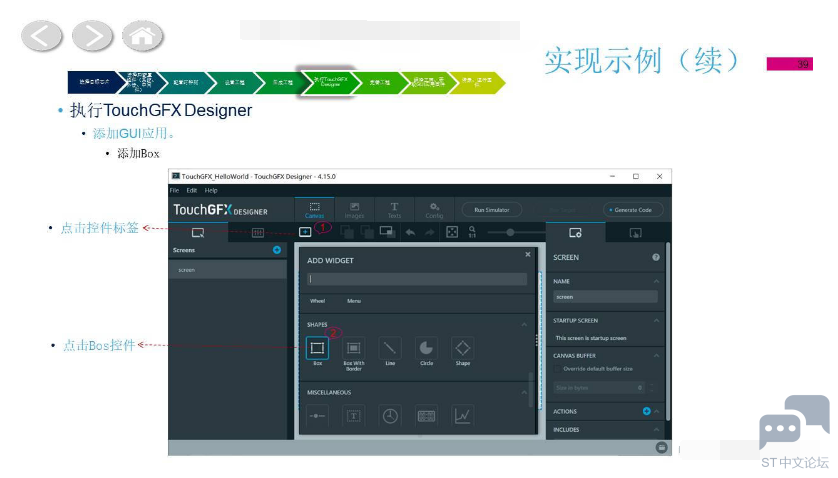Collapse the NAME section
The height and width of the screenshot is (478, 838).
(656, 281)
